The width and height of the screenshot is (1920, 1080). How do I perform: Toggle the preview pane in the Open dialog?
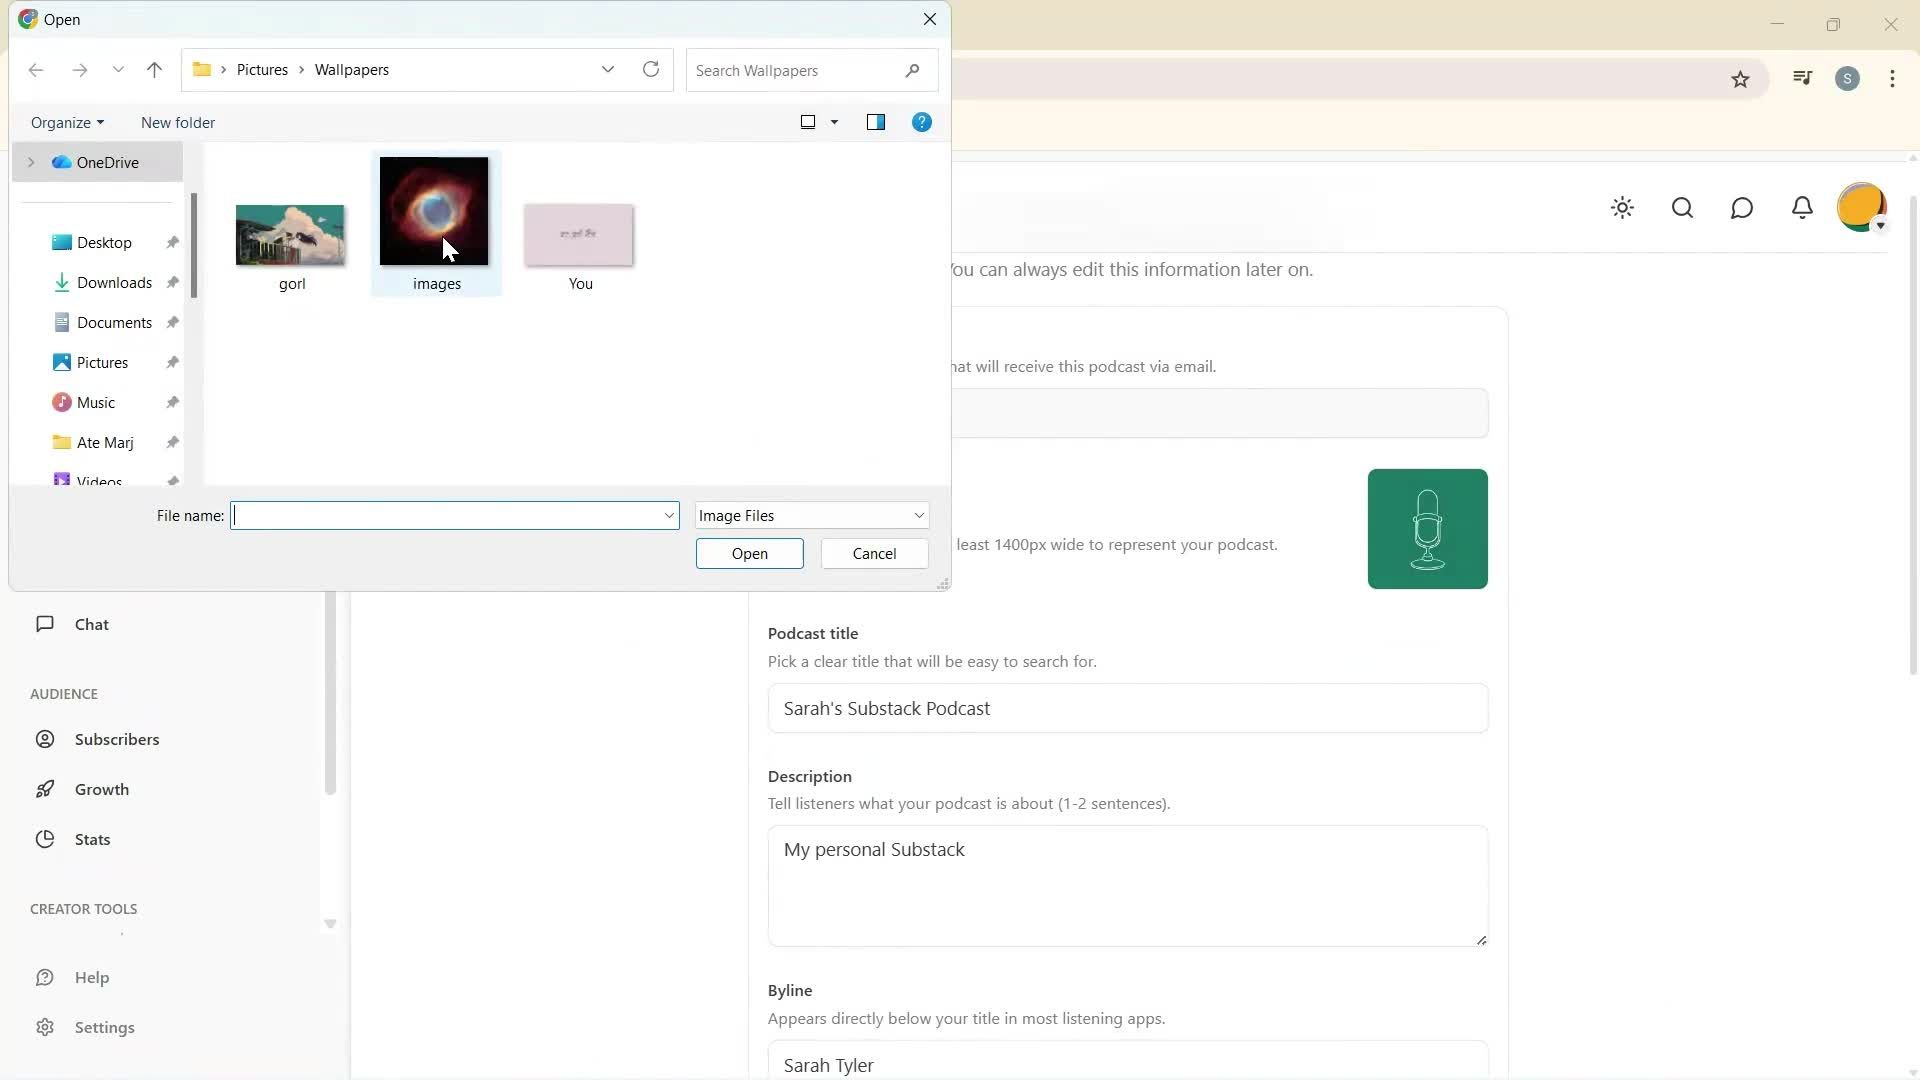click(876, 122)
